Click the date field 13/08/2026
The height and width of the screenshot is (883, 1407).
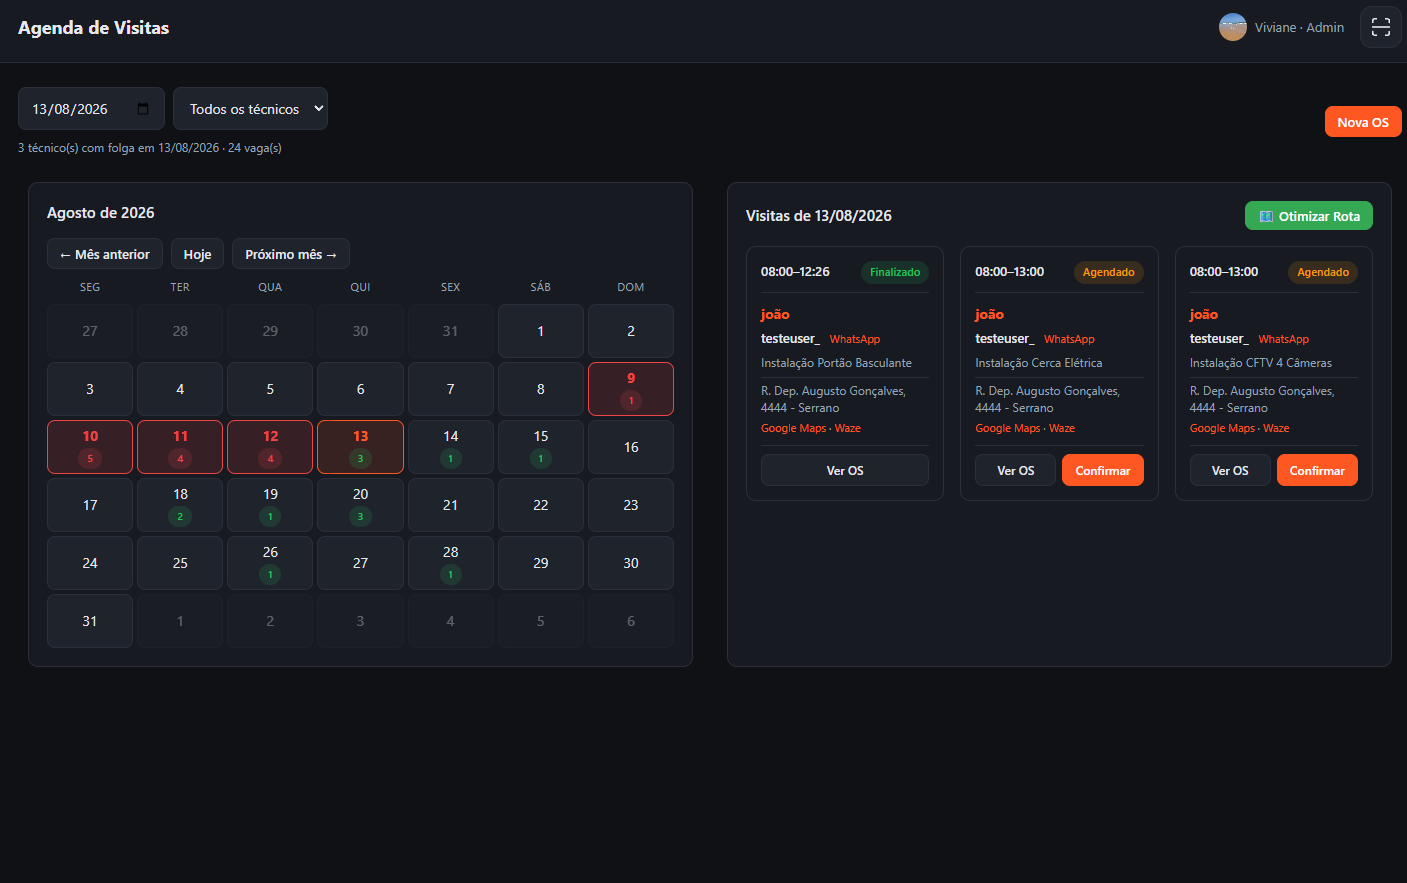[91, 109]
